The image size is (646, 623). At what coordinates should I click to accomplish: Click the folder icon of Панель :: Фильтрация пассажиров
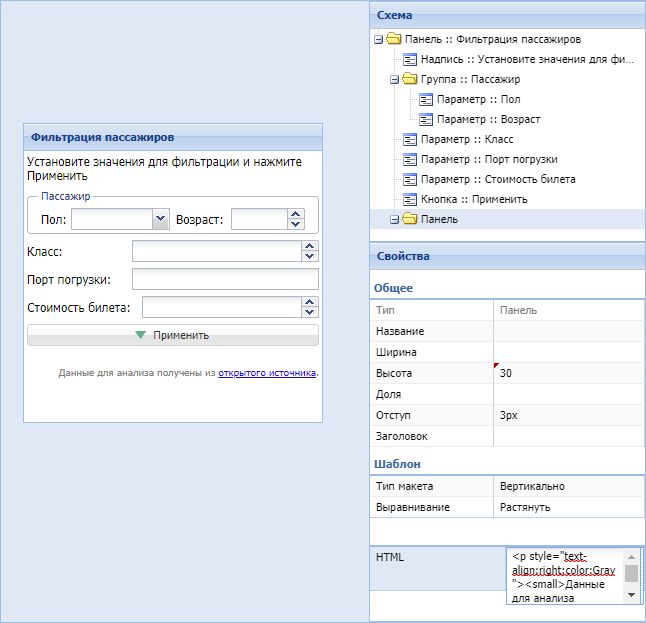click(394, 40)
